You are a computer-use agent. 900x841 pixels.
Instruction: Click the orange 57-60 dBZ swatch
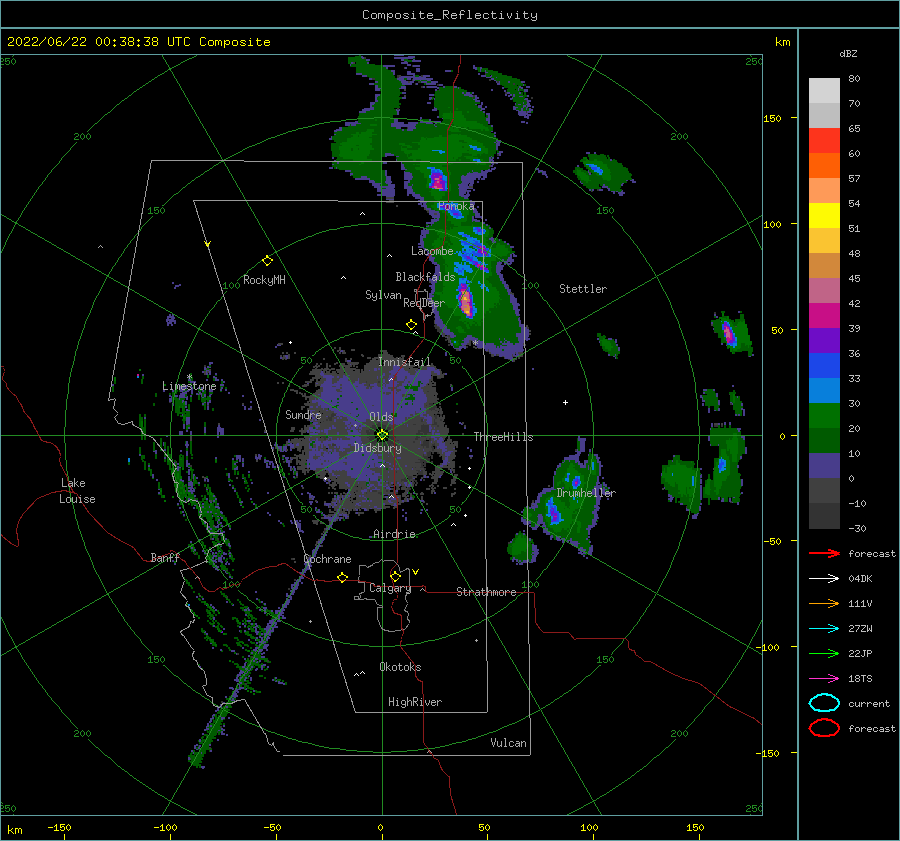coord(824,165)
